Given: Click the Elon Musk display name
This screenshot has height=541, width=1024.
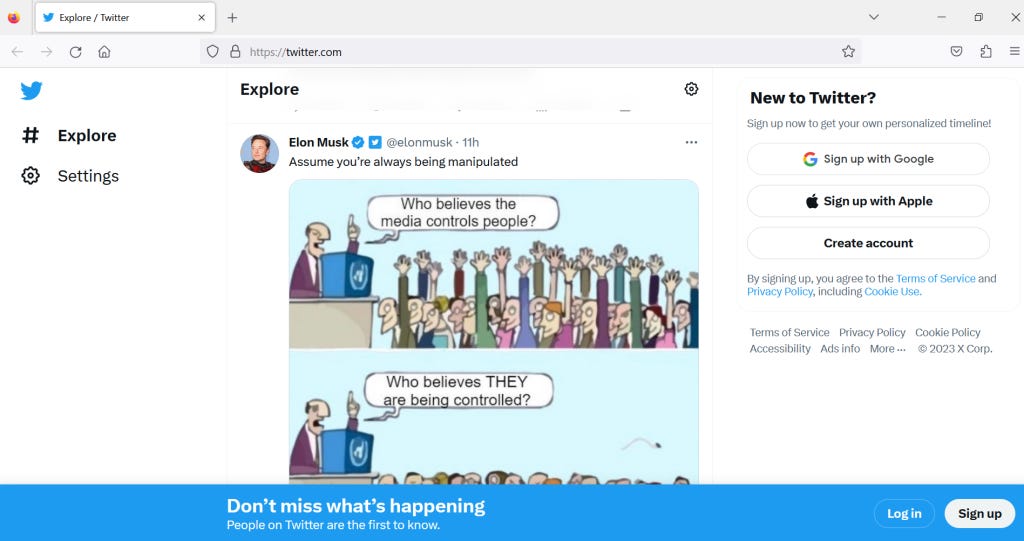Looking at the screenshot, I should tap(319, 142).
